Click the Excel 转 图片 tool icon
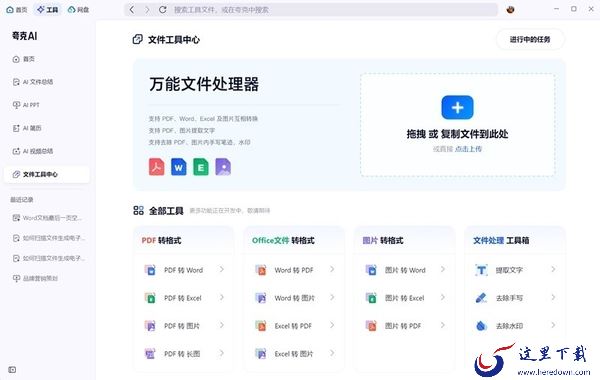The height and width of the screenshot is (380, 600). [x=261, y=354]
